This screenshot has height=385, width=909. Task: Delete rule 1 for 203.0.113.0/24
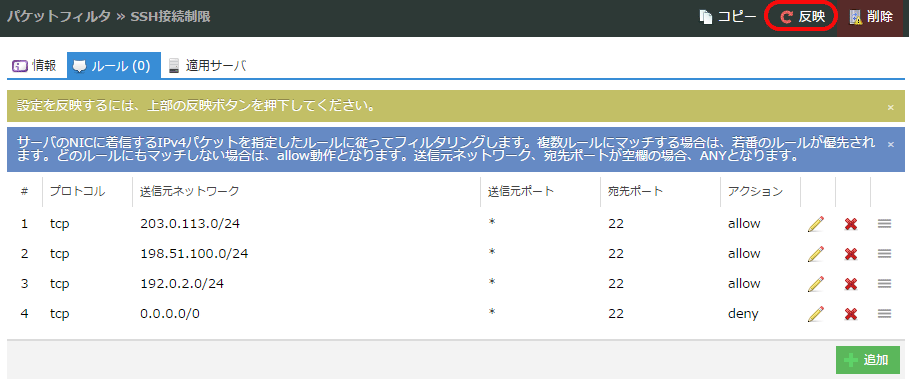851,224
